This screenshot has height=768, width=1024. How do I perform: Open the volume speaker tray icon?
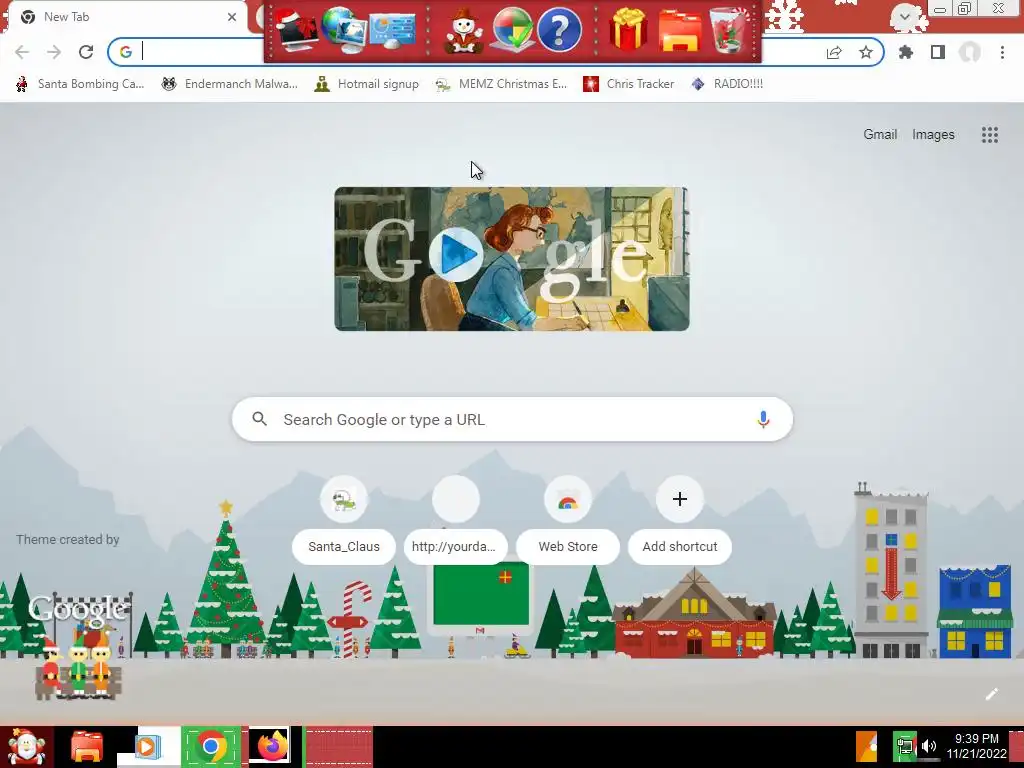coord(929,747)
